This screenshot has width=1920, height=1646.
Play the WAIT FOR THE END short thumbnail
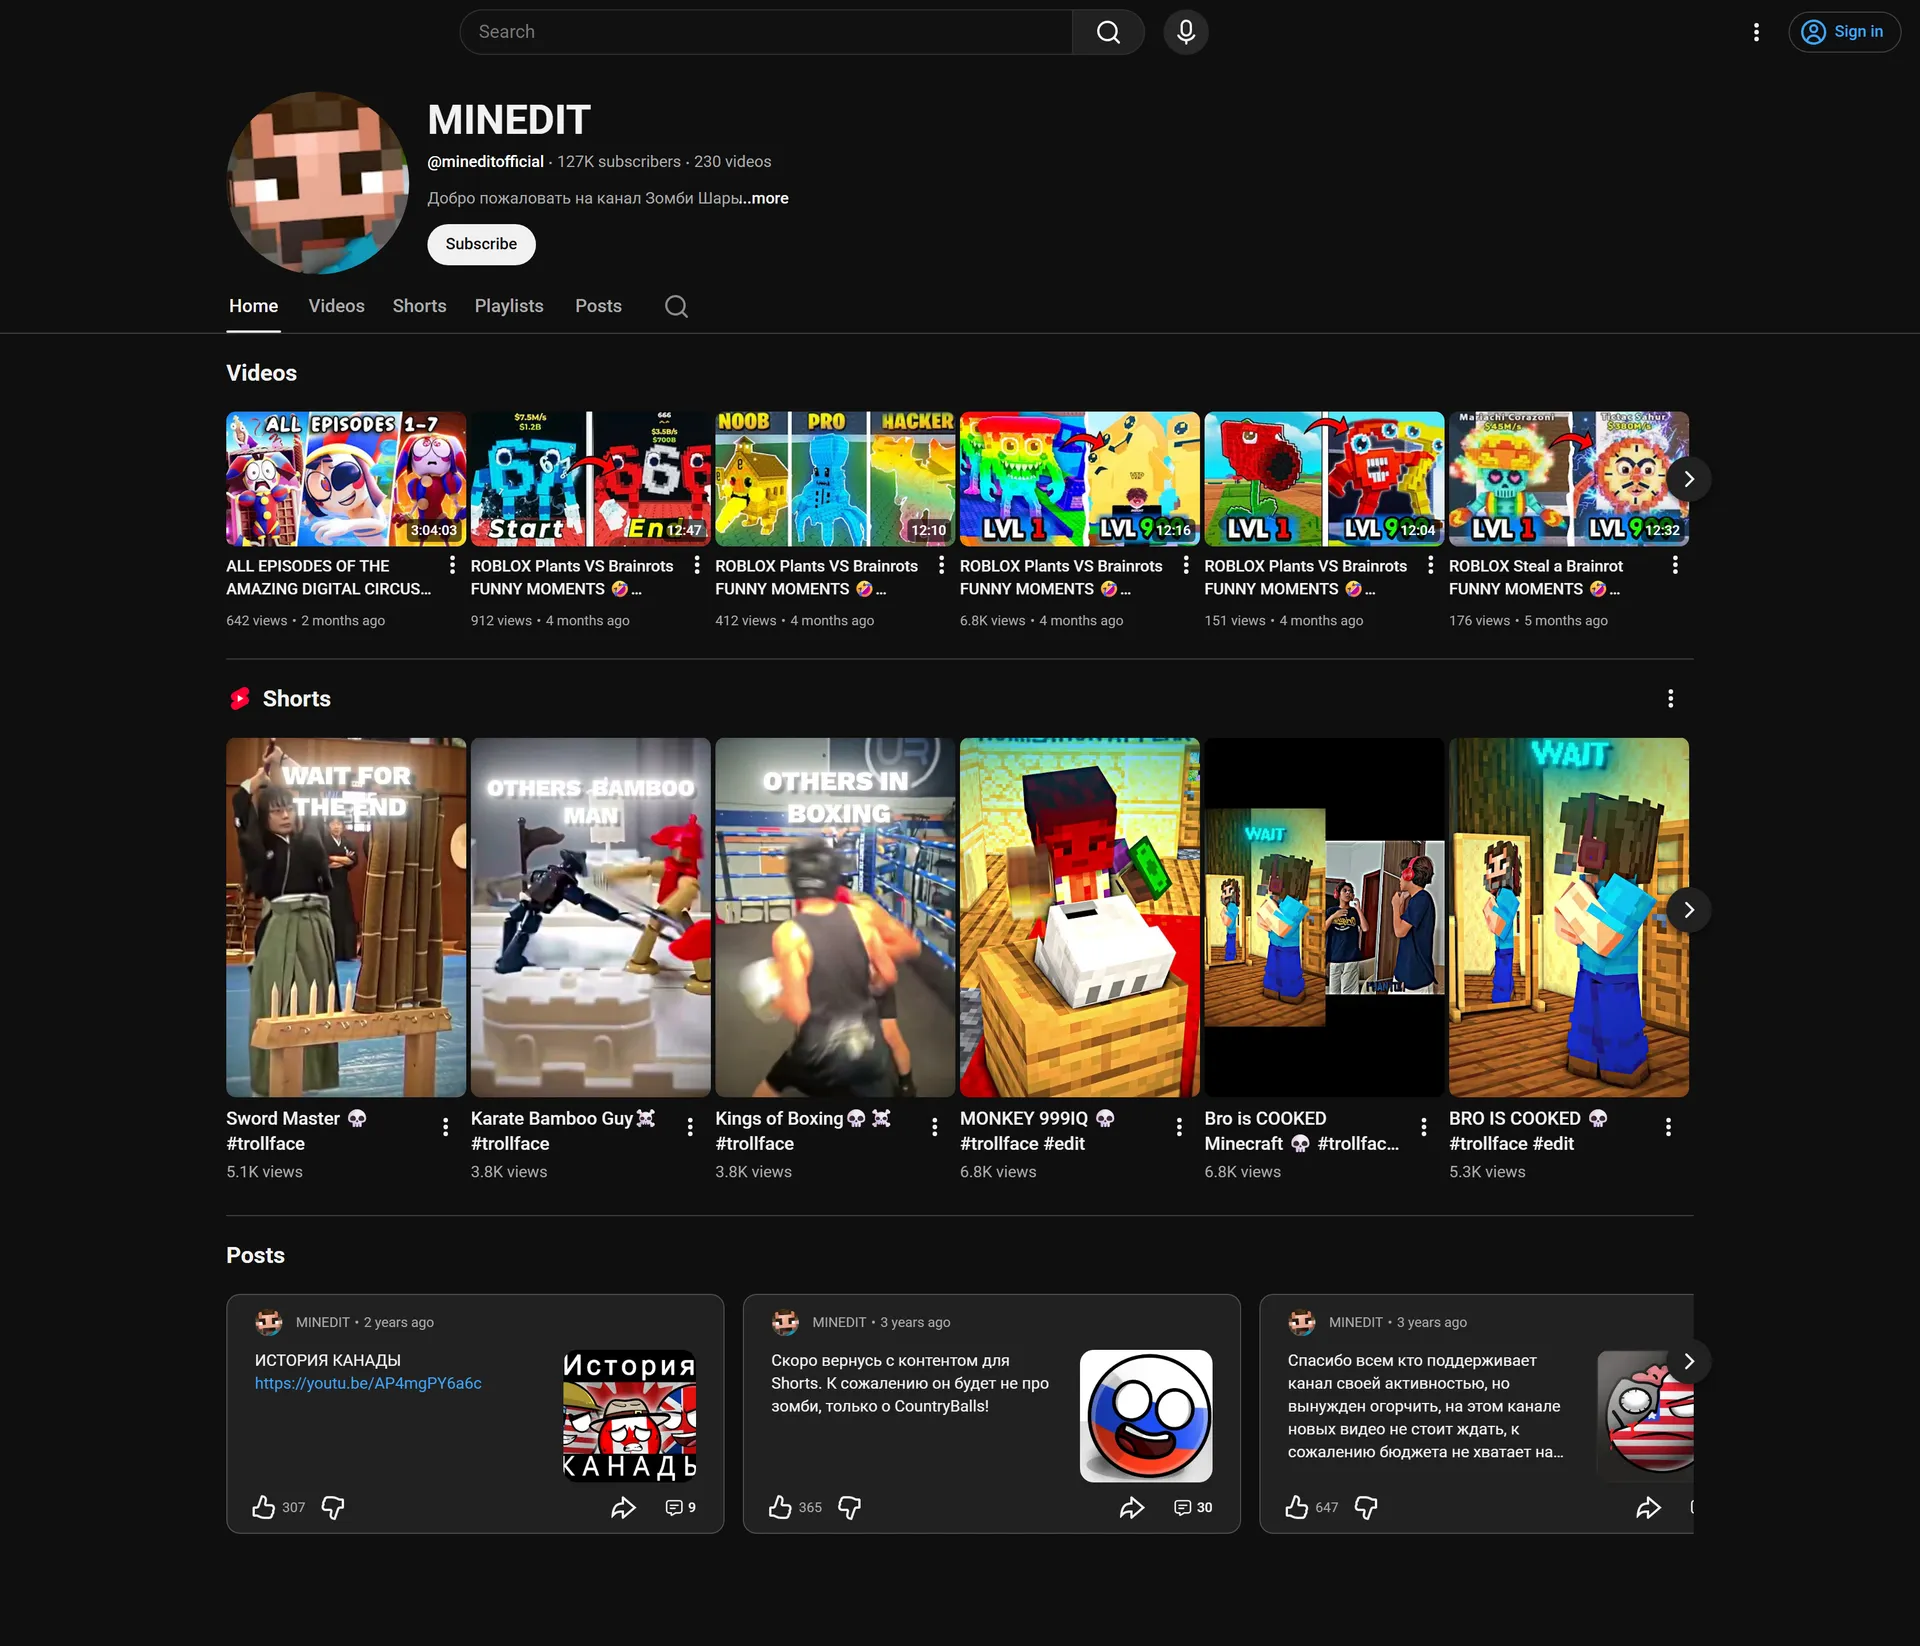(346, 917)
